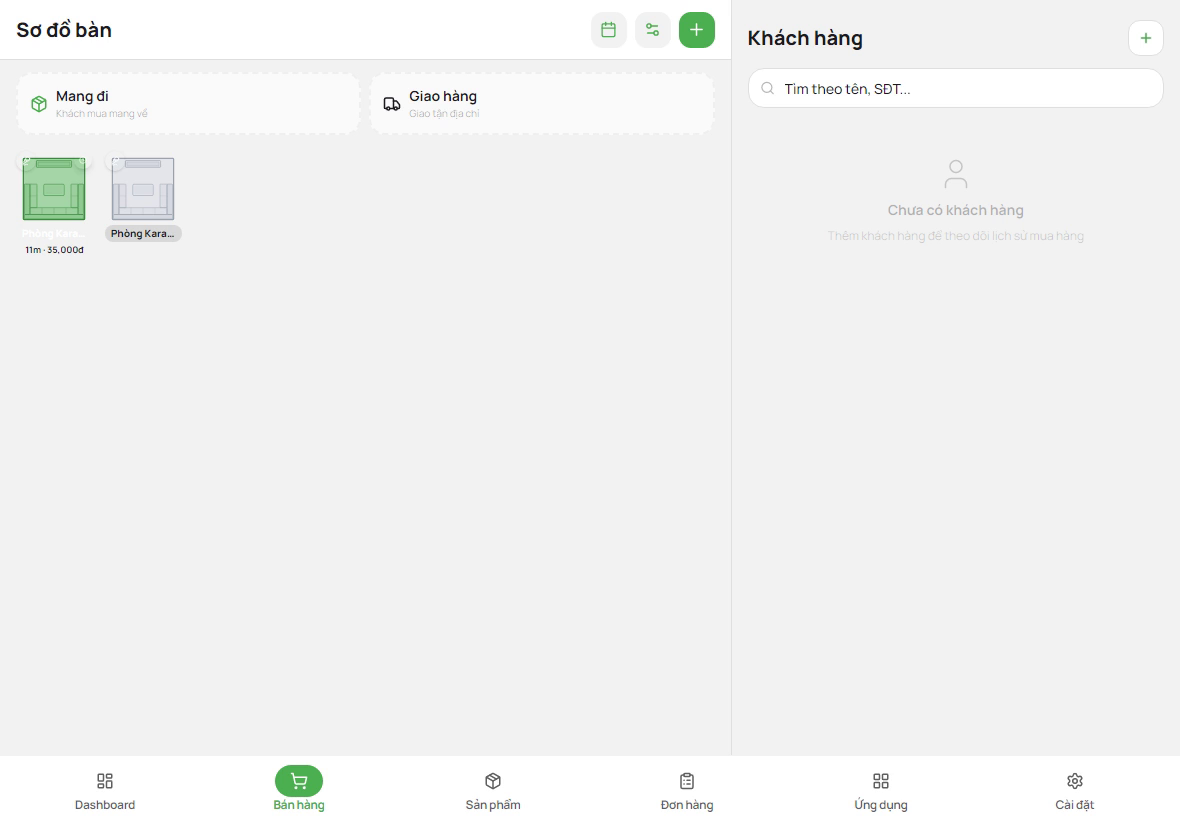Click the Giao hàng delivery truck icon
This screenshot has height=820, width=1180.
point(392,104)
